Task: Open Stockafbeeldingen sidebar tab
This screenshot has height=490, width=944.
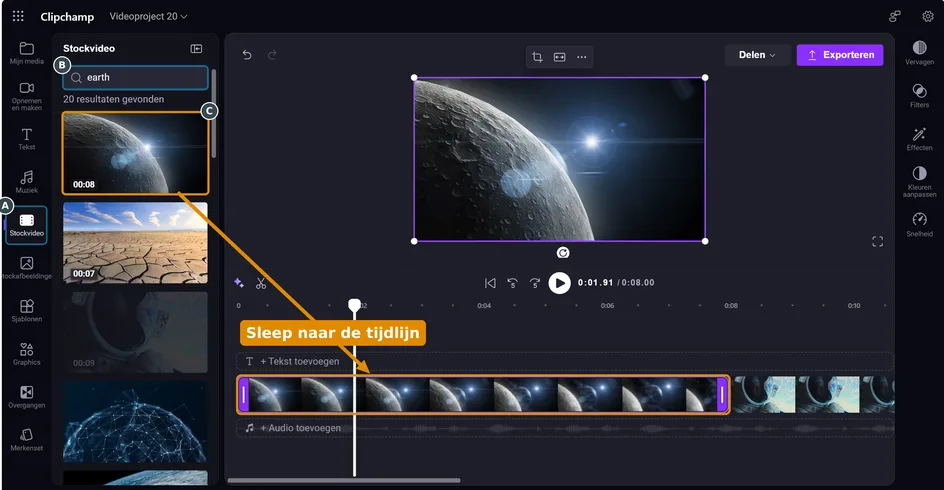Action: coord(26,268)
